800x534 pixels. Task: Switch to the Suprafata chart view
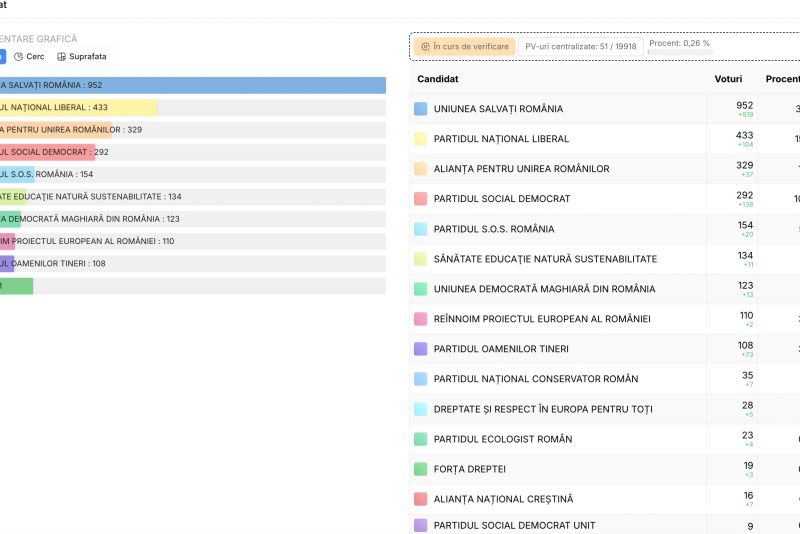pos(82,57)
